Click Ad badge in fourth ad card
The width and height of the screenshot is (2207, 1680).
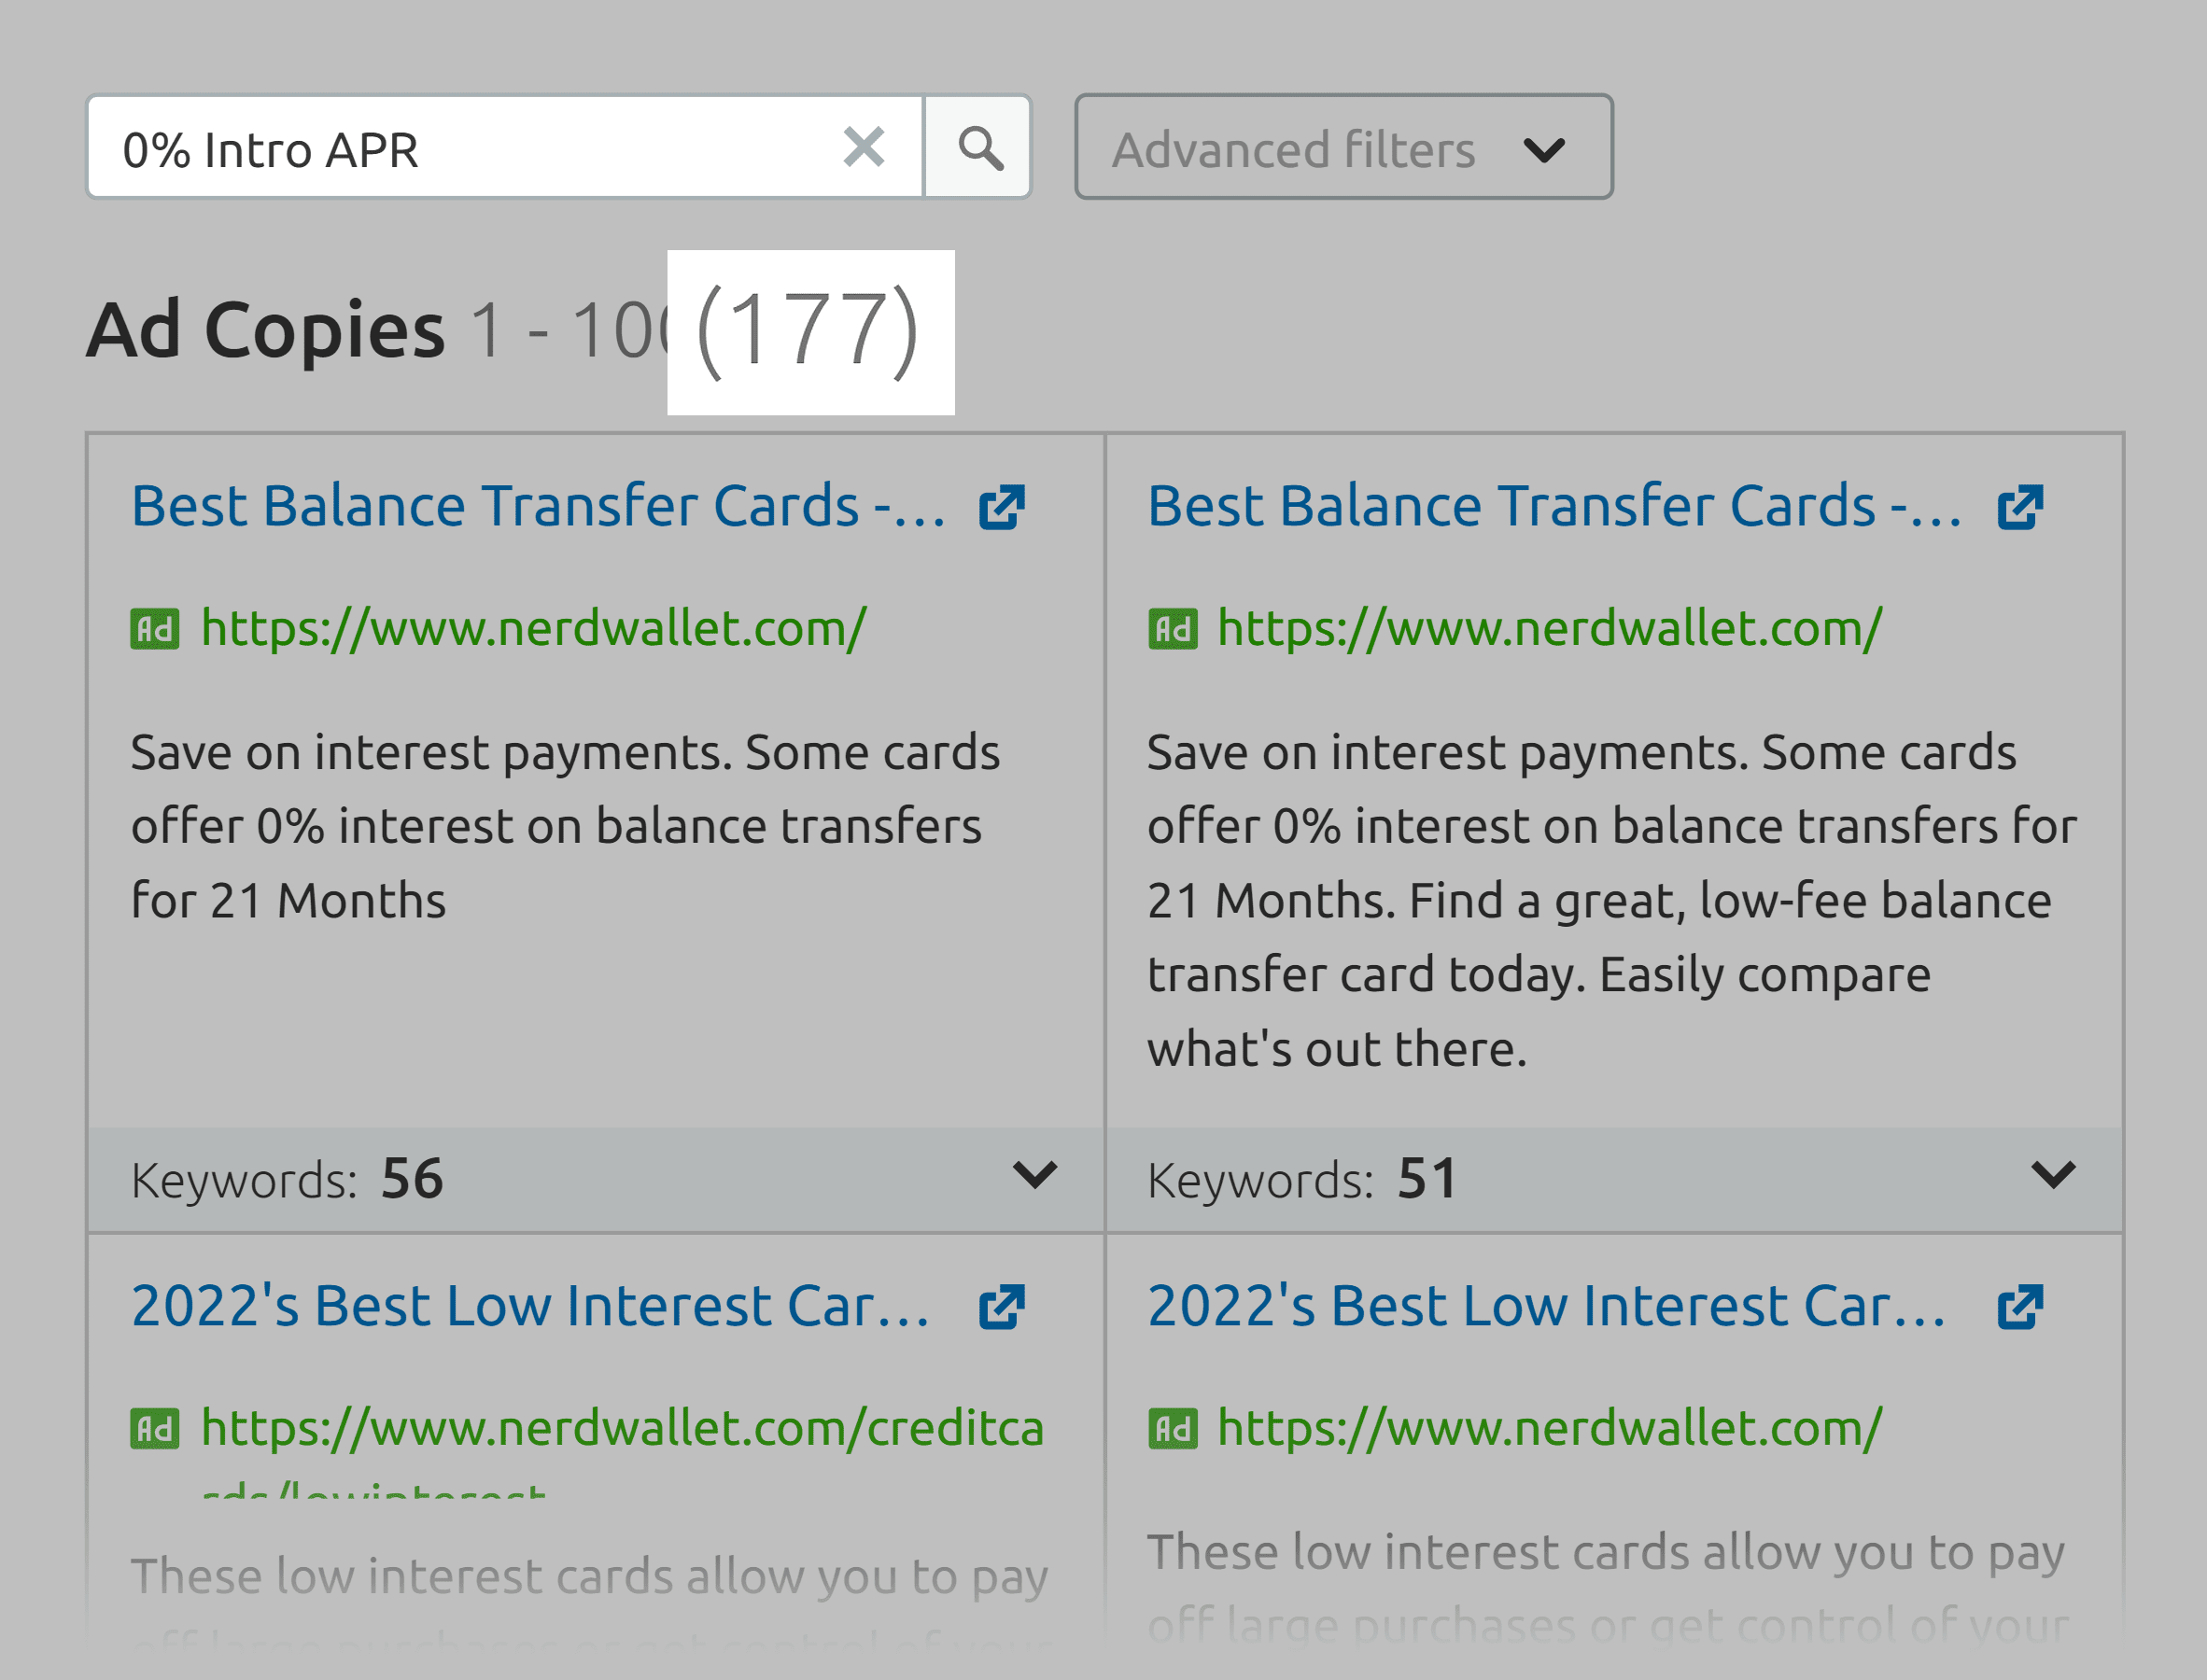(1172, 1429)
